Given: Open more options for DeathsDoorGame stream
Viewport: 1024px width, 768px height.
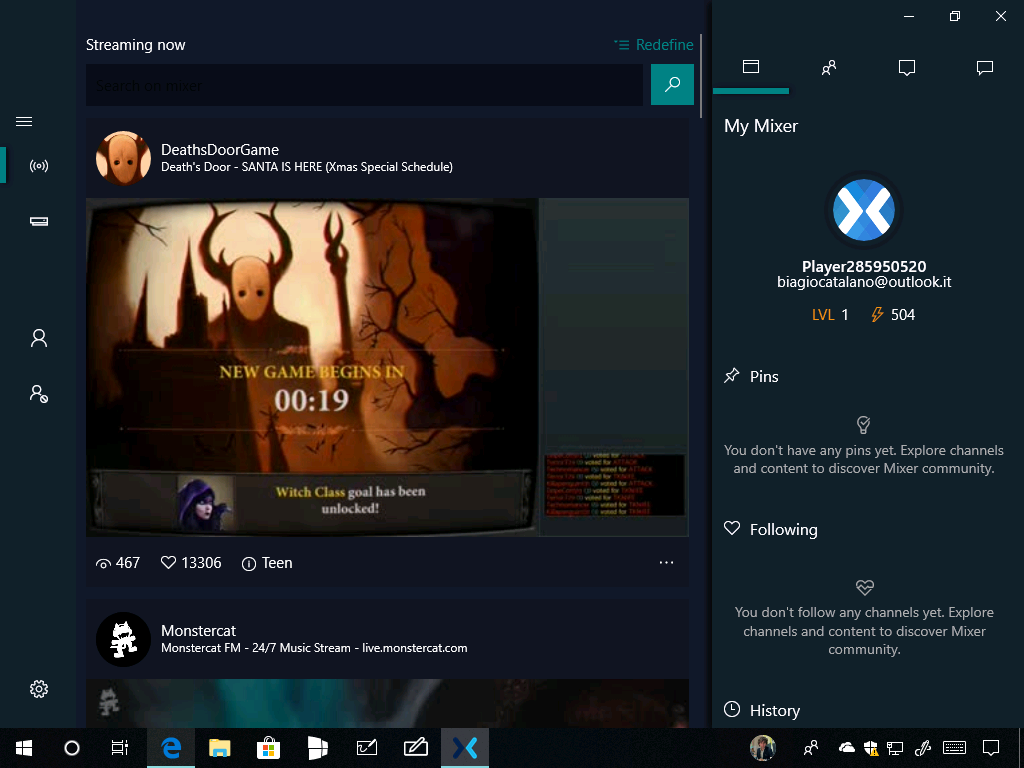Looking at the screenshot, I should pos(666,562).
